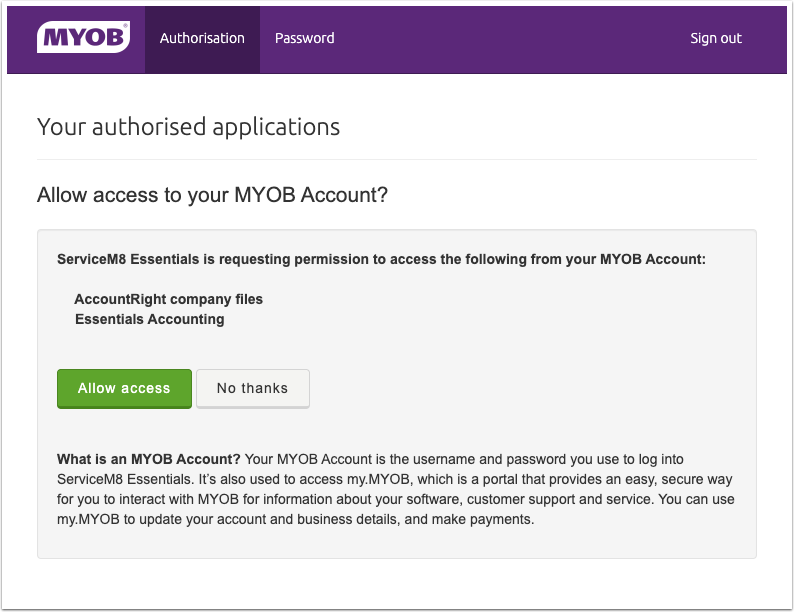The width and height of the screenshot is (794, 612).
Task: Click the 'Your authorised applications' heading
Action: pos(188,127)
